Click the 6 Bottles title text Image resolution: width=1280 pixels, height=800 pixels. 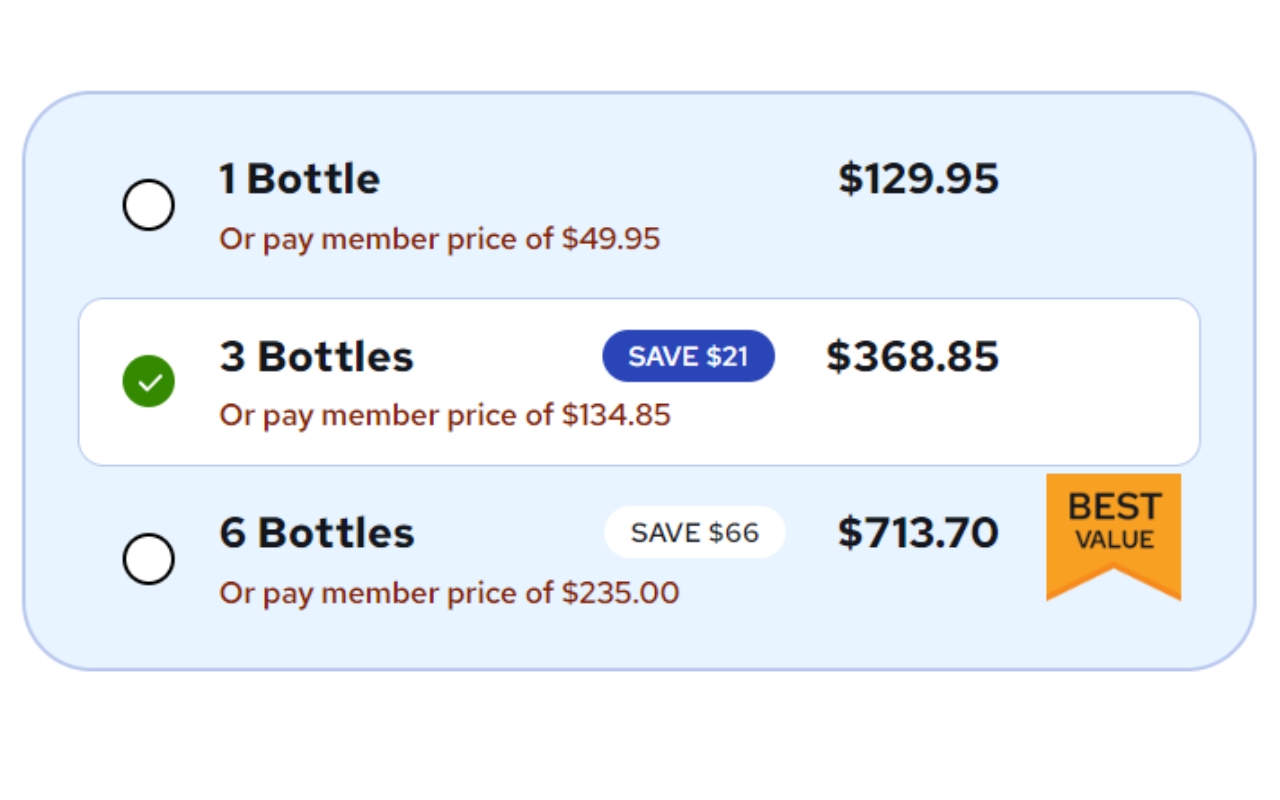[x=317, y=533]
